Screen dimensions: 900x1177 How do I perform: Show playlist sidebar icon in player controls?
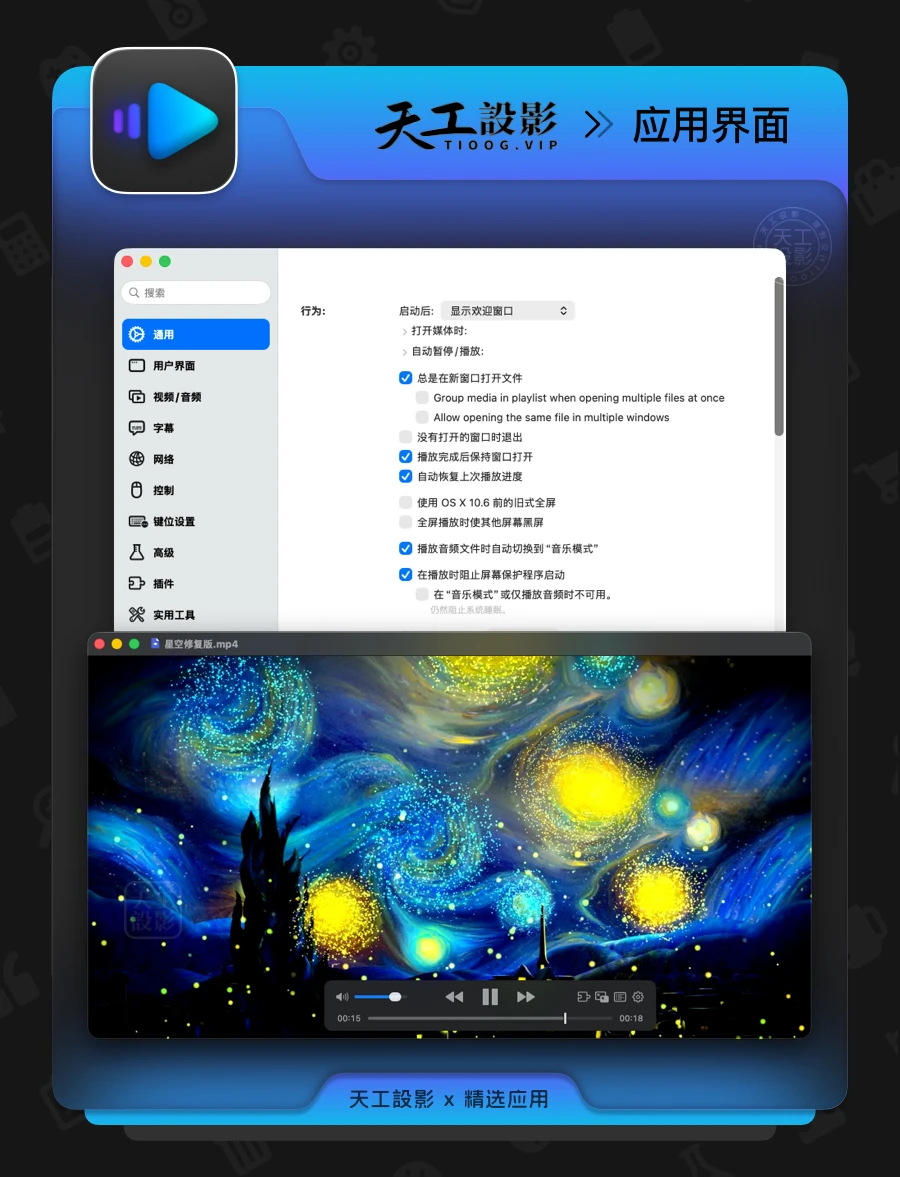620,997
